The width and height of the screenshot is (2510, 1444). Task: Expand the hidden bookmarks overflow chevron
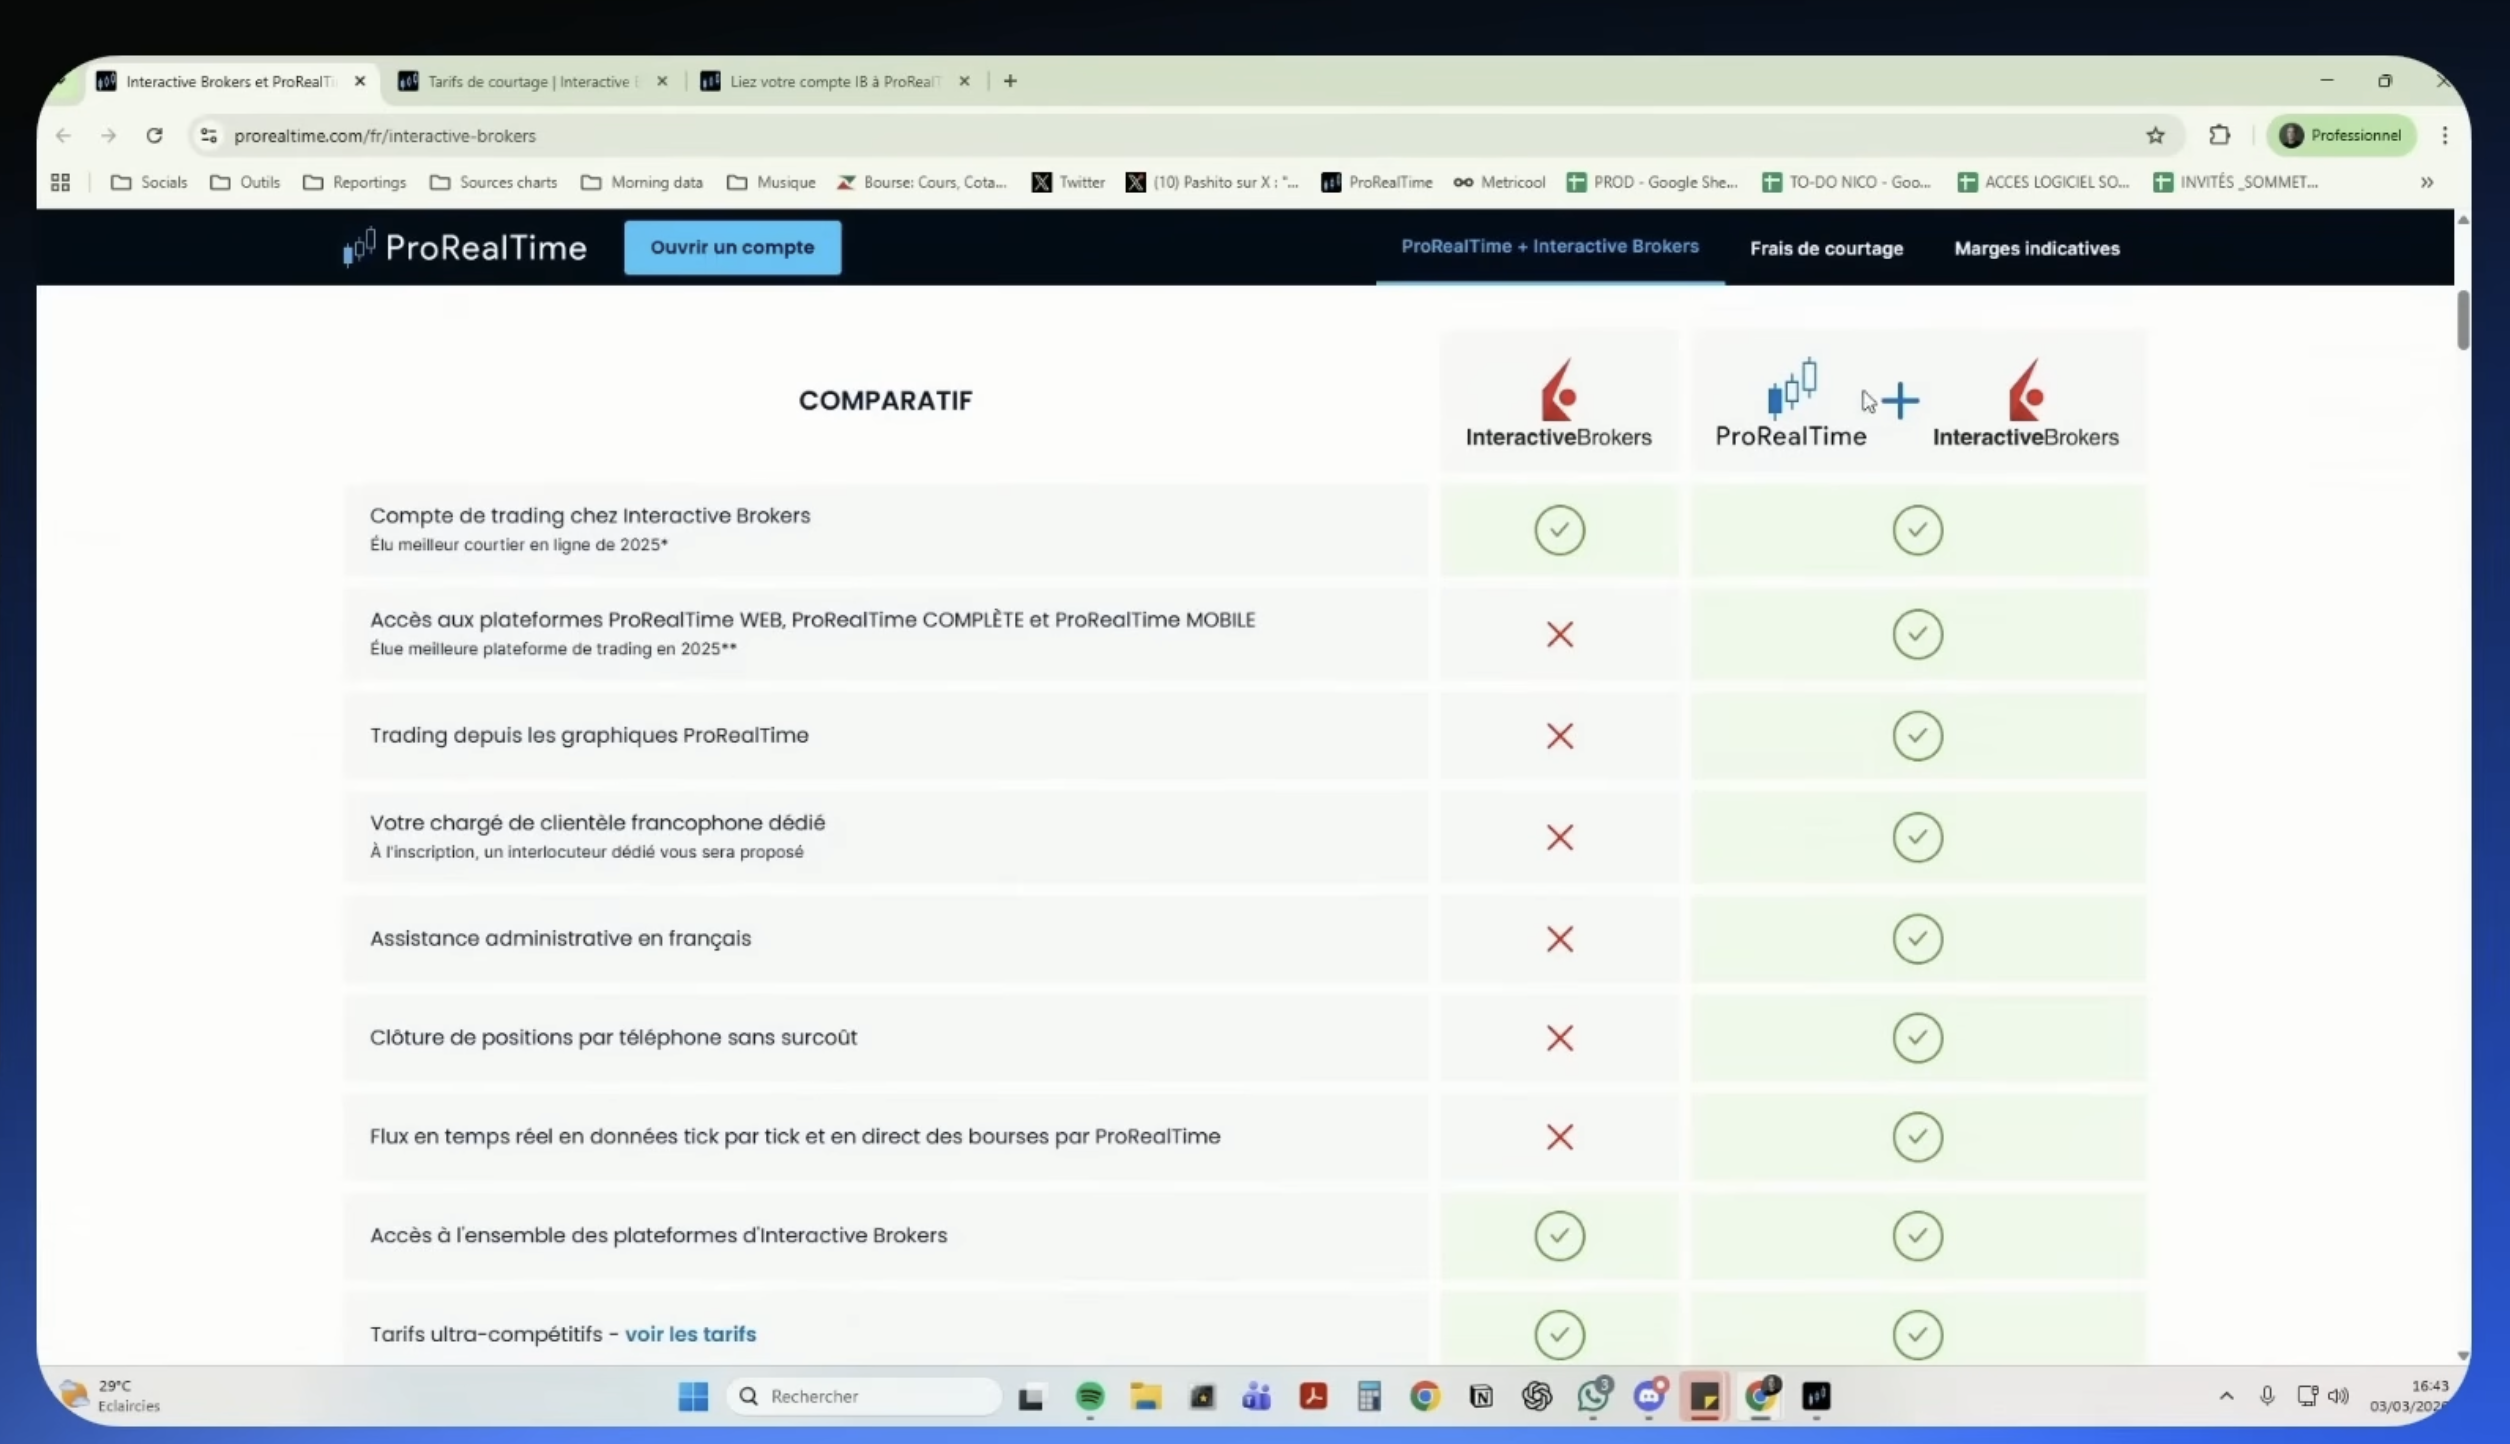2427,182
